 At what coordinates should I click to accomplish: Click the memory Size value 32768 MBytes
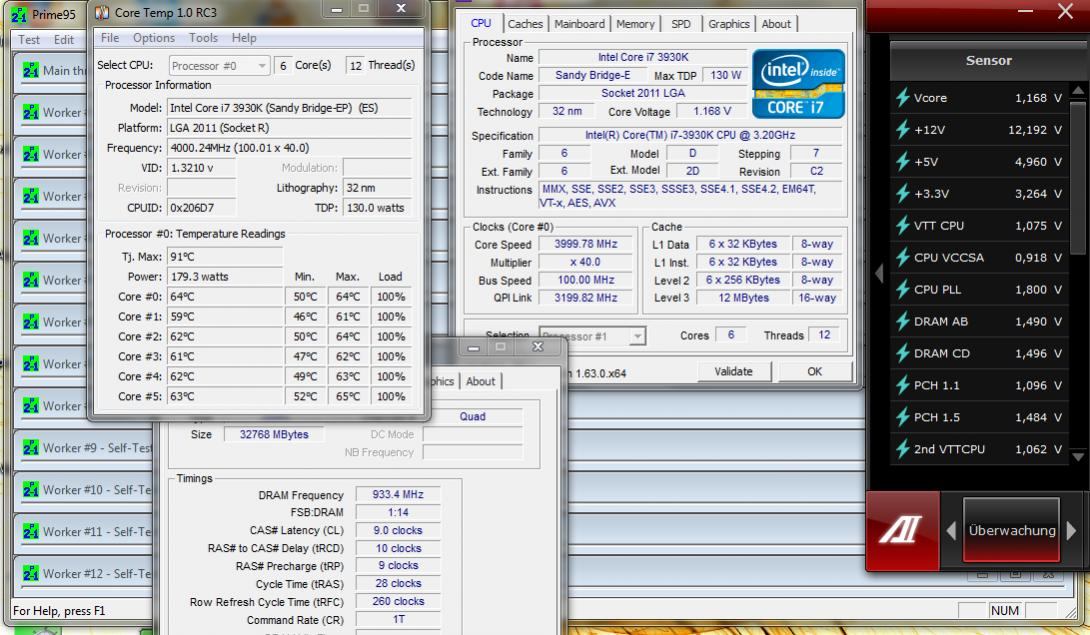click(x=274, y=435)
